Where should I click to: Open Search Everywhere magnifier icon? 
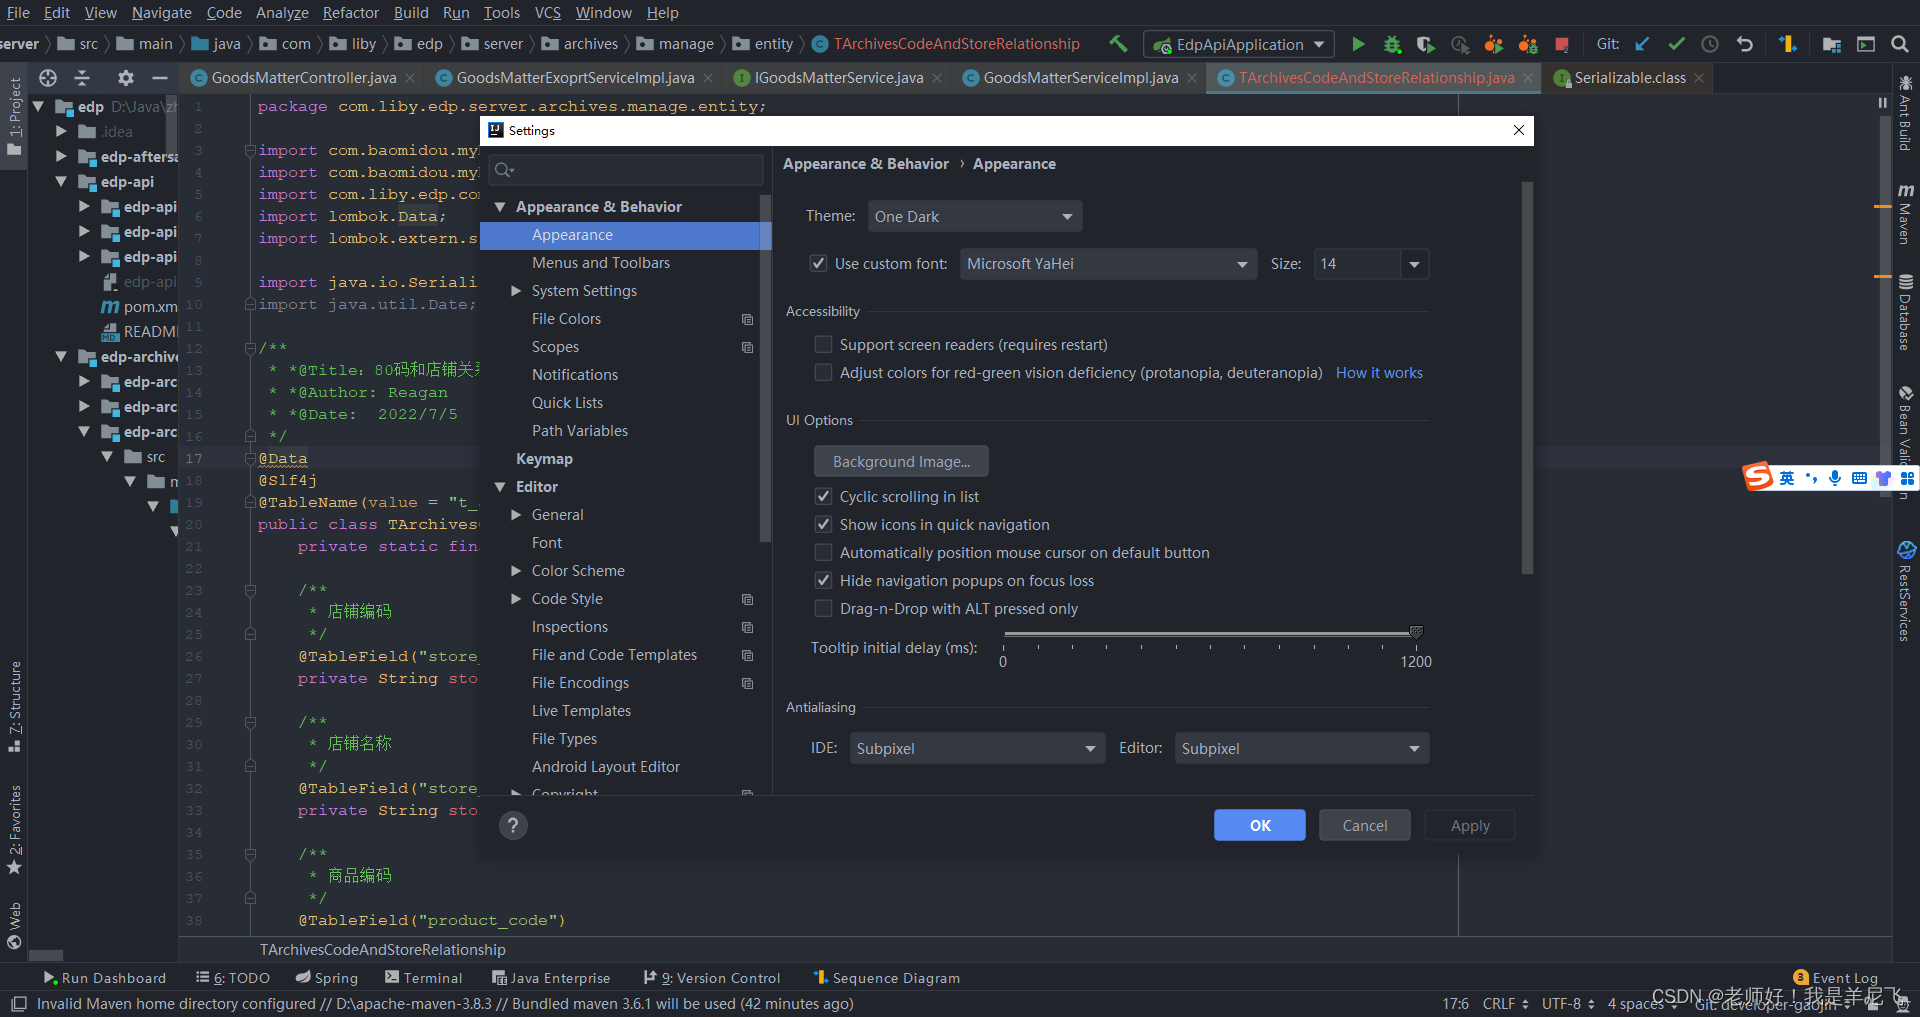[x=1900, y=44]
